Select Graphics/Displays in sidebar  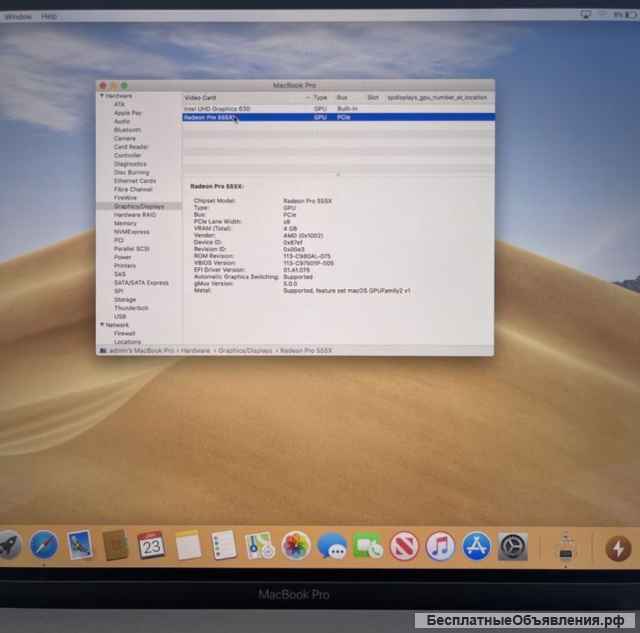139,206
